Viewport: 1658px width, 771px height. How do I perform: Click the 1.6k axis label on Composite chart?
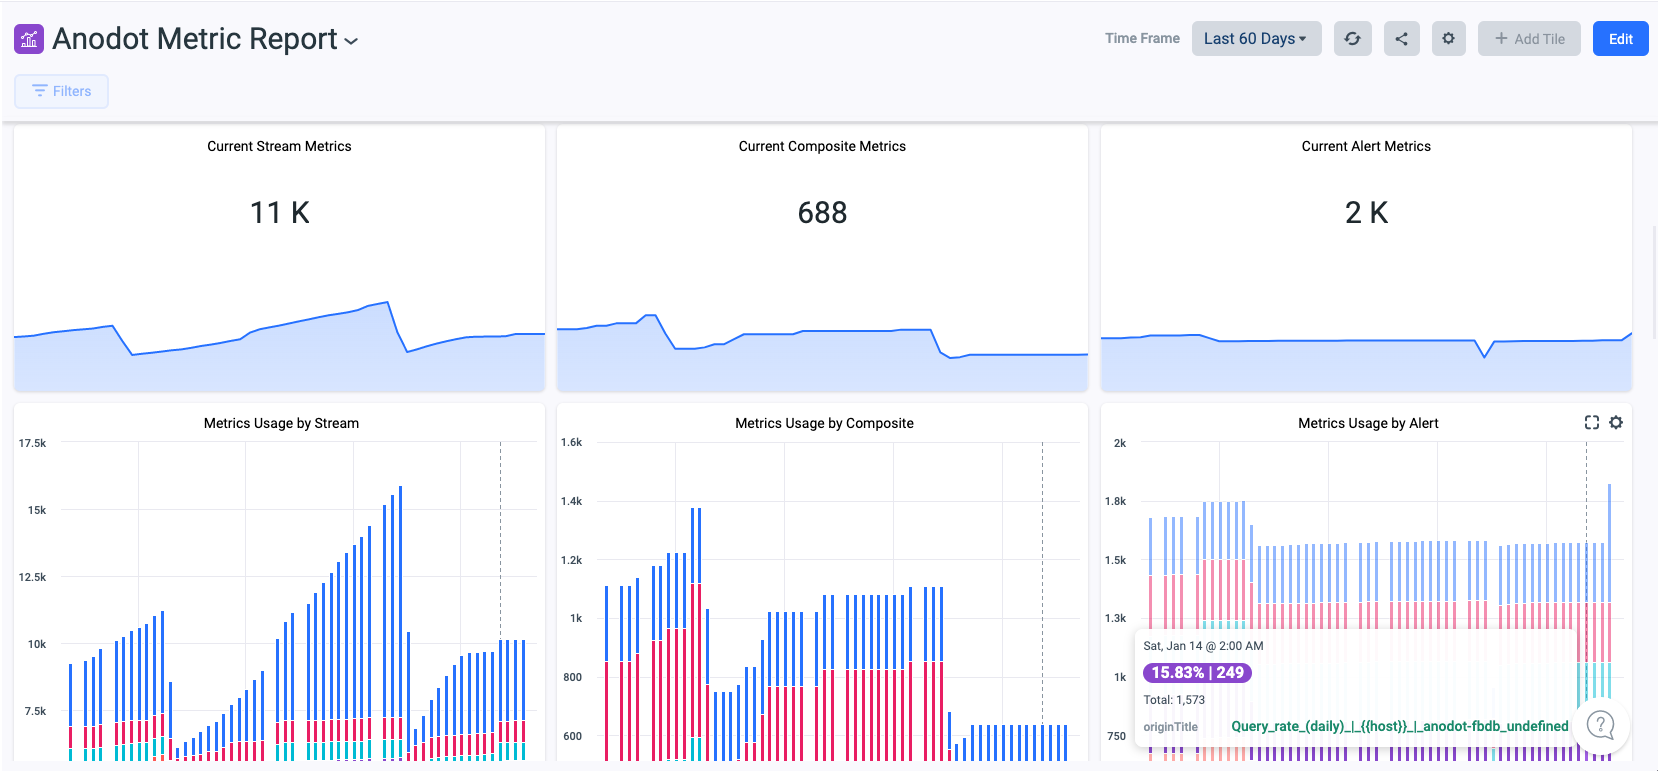tap(571, 442)
